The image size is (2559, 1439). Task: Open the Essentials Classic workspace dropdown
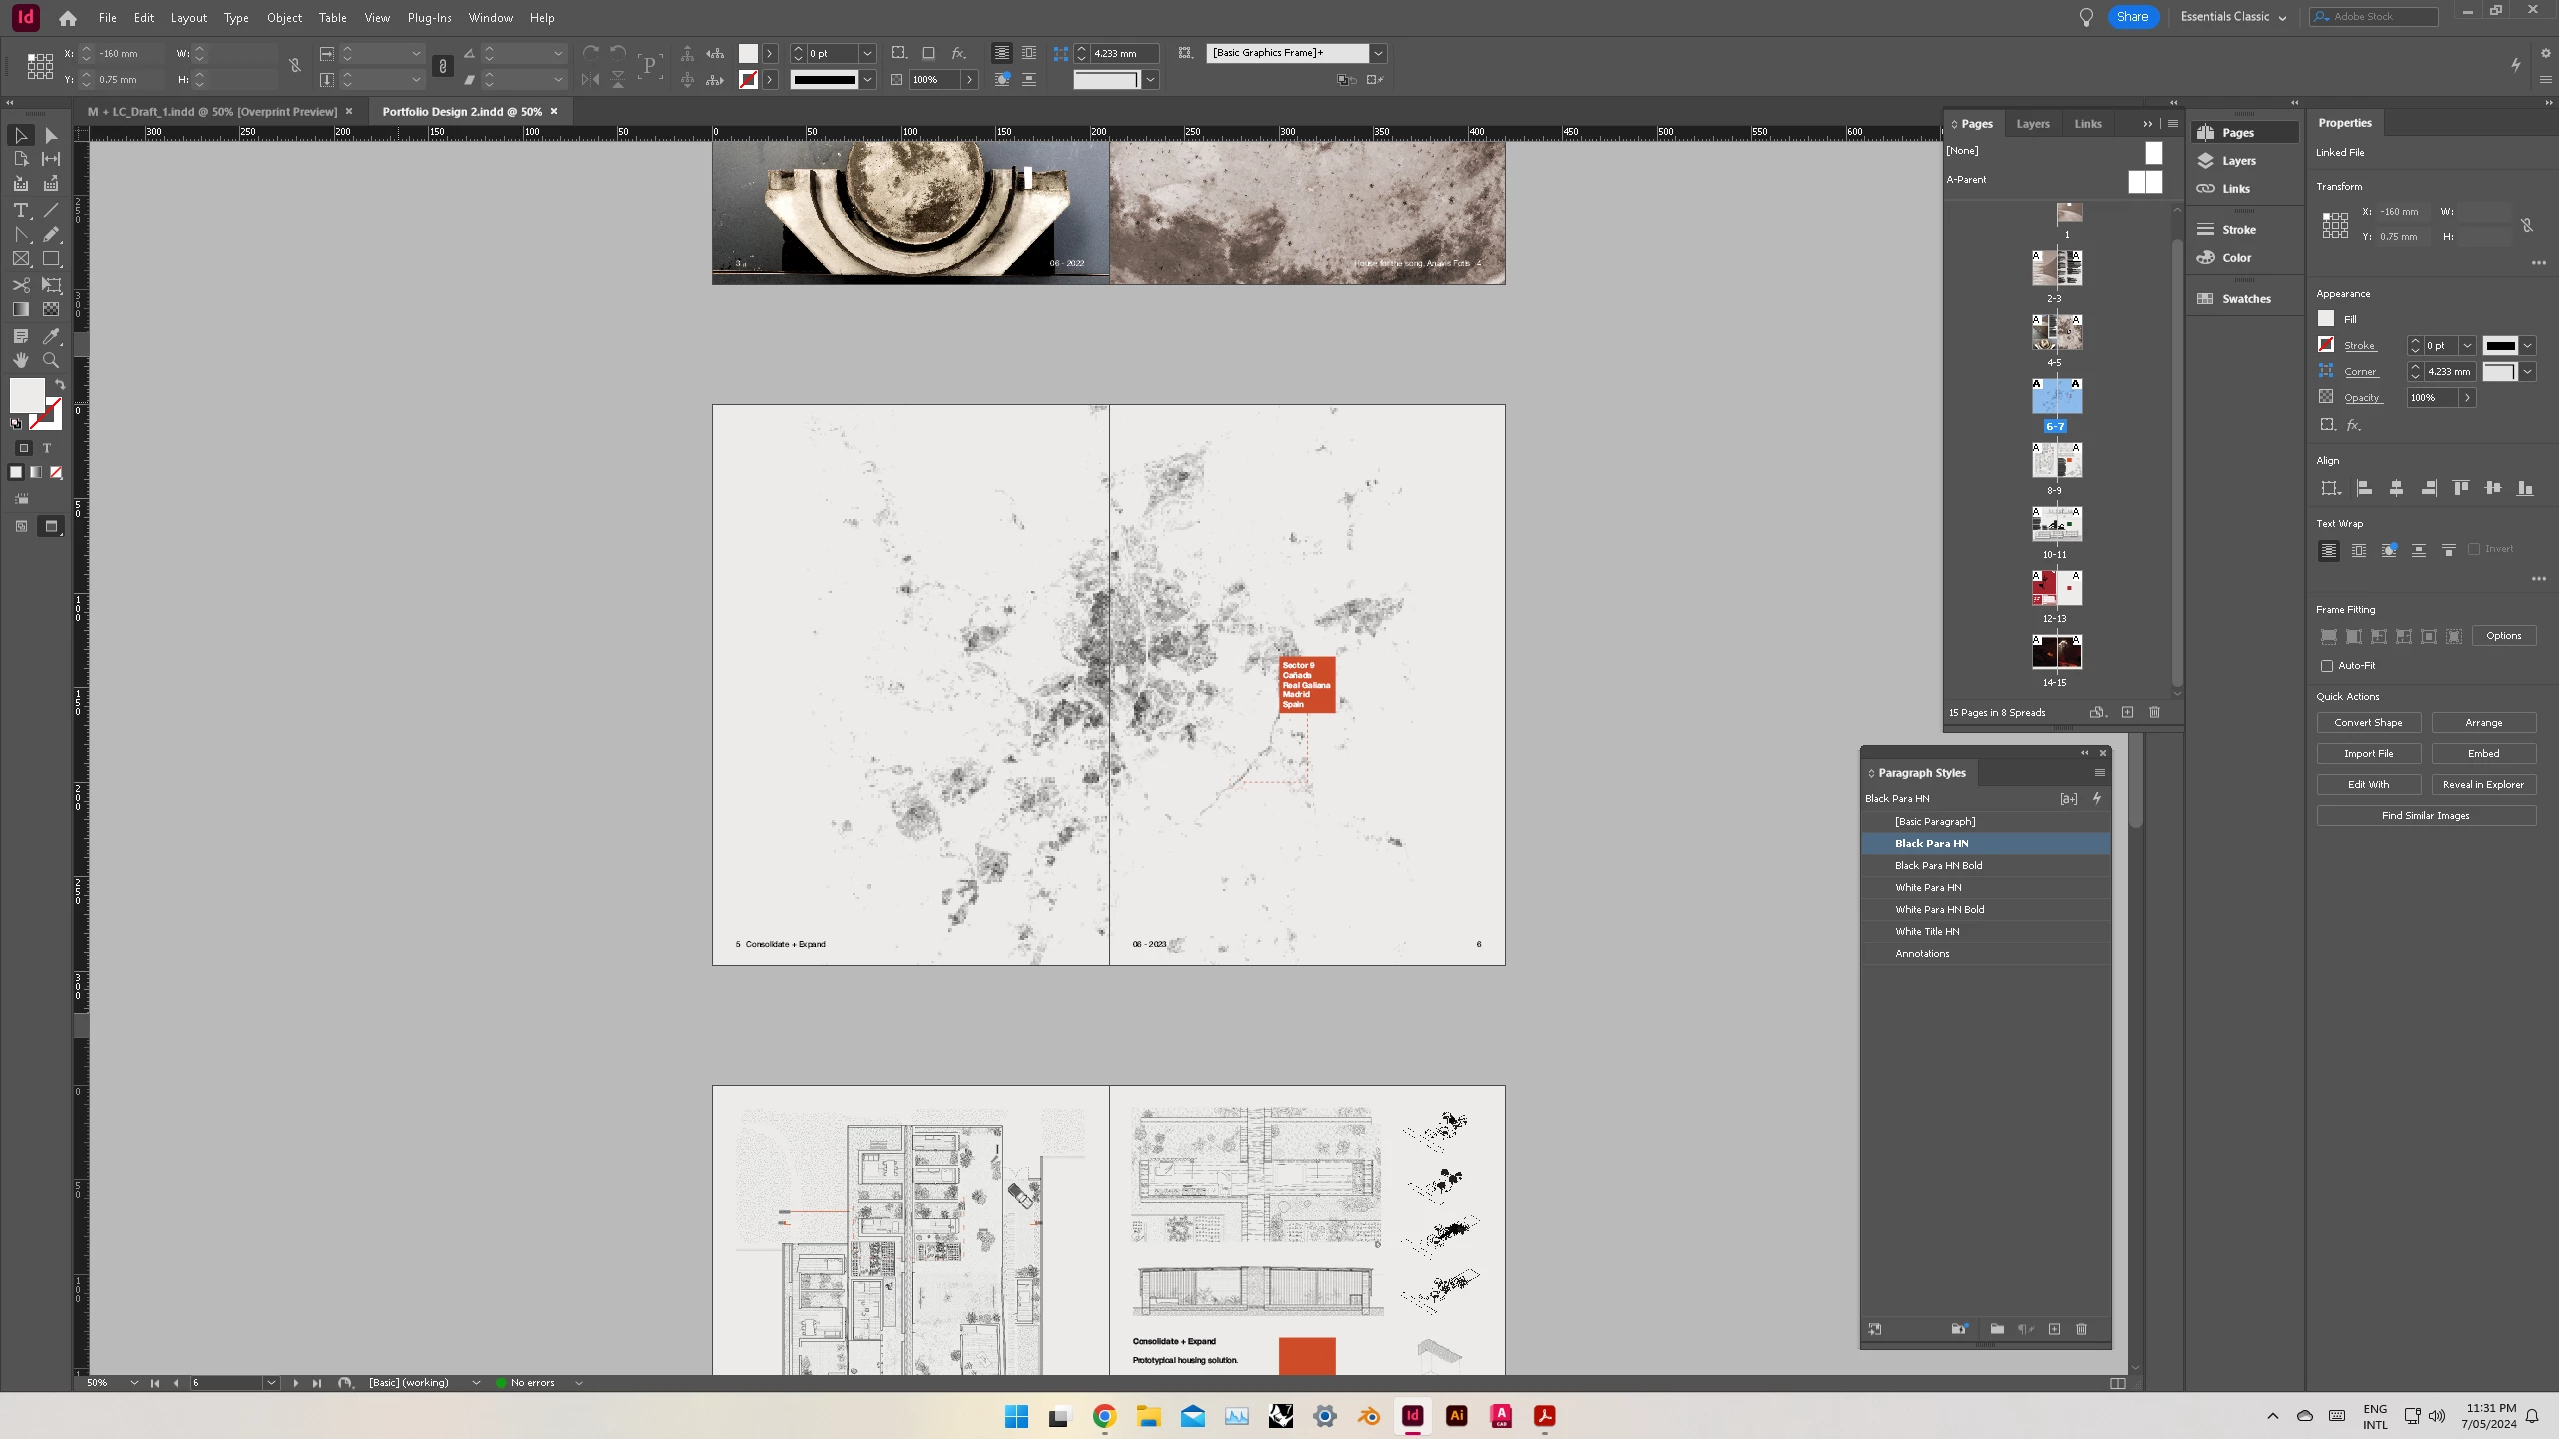coord(2233,17)
